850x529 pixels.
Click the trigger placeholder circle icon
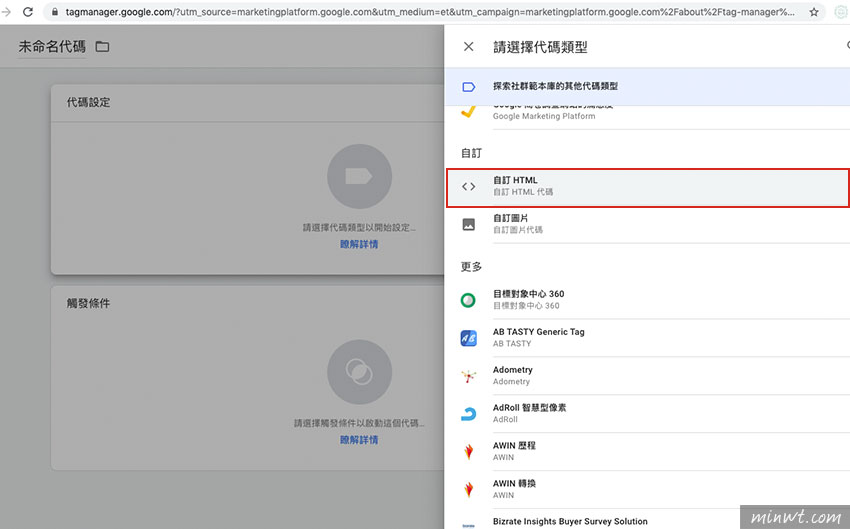click(359, 372)
